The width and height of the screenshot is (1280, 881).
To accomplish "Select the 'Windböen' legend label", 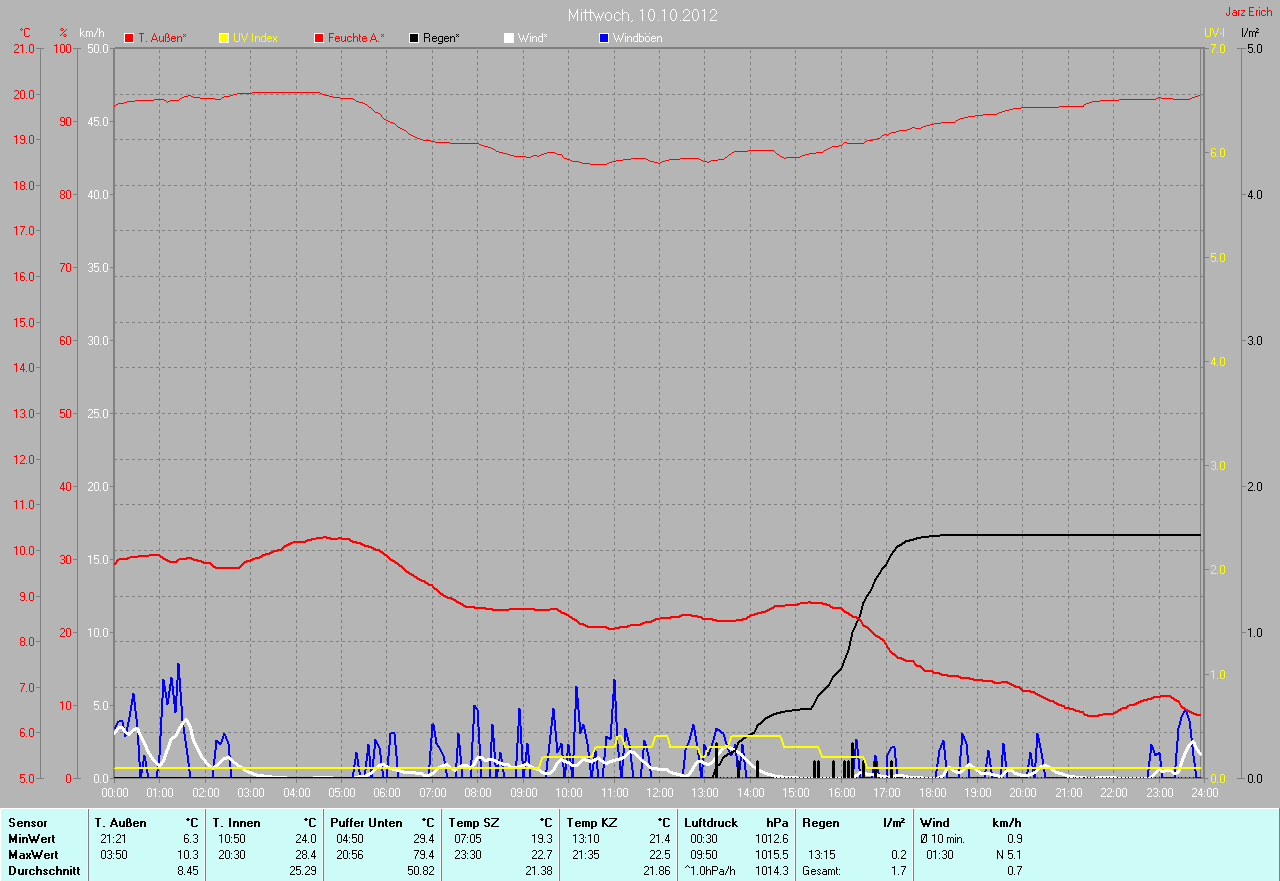I will 637,38.
